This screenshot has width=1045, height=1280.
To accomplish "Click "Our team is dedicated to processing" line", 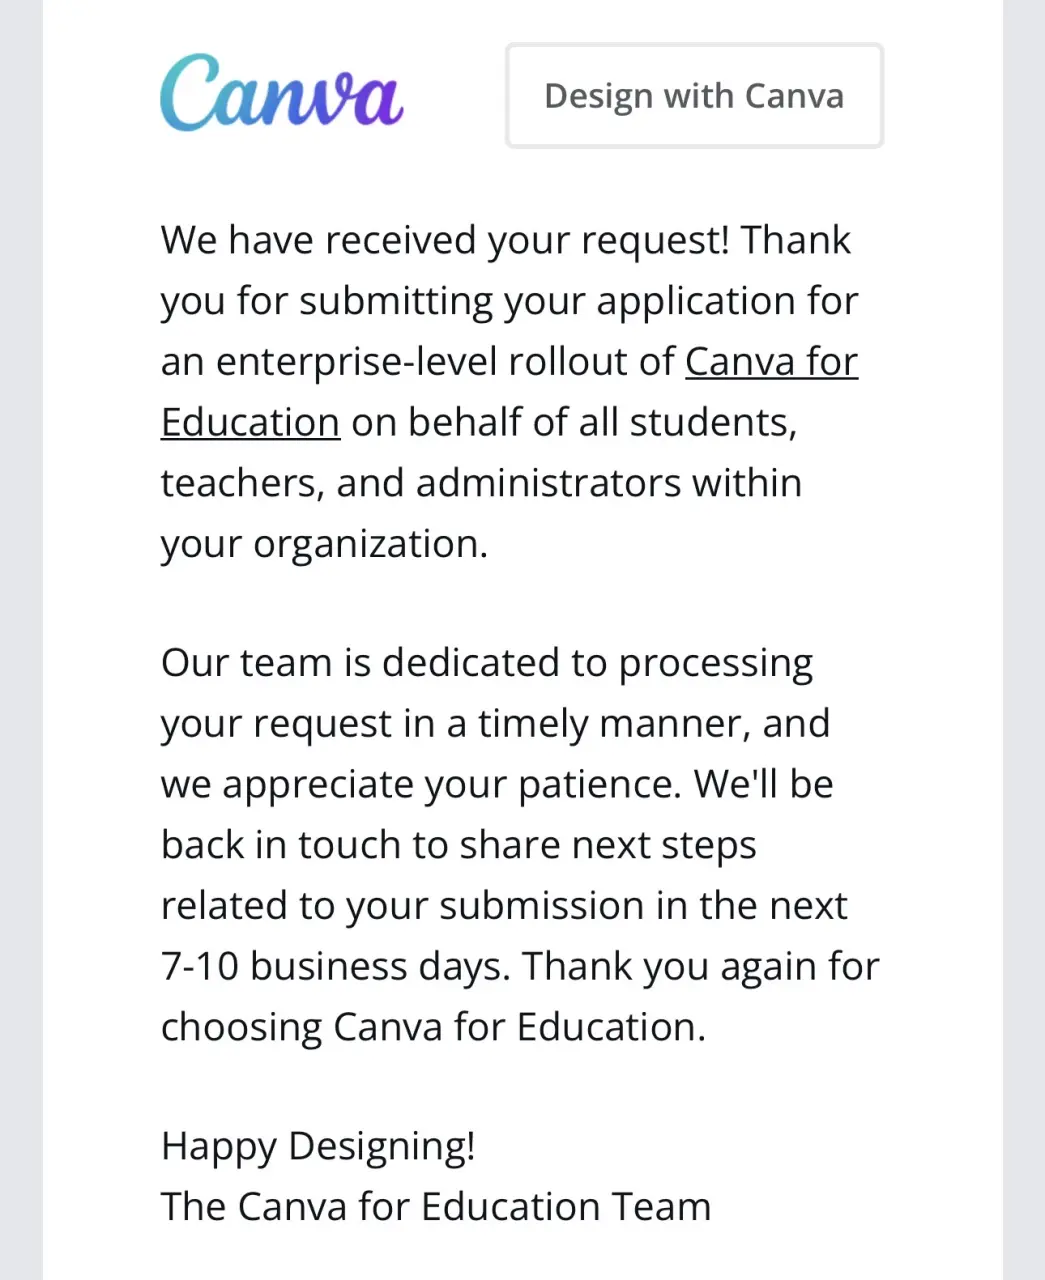I will pos(487,664).
